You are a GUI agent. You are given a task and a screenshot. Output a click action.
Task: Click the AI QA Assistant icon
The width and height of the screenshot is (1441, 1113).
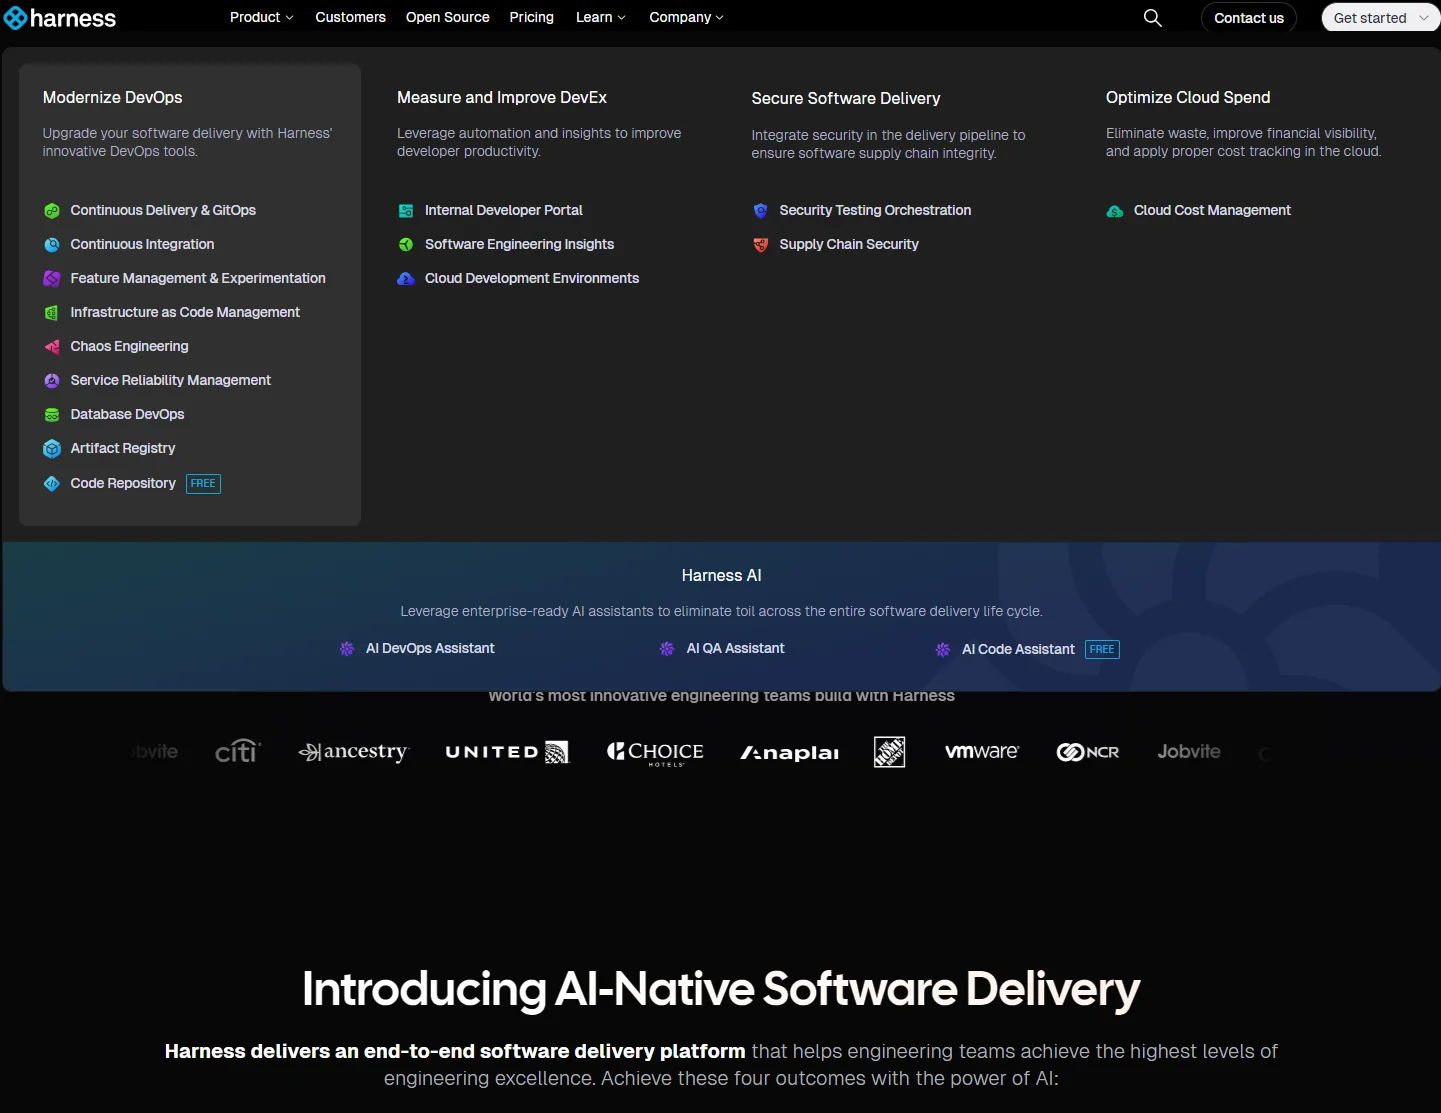tap(667, 649)
